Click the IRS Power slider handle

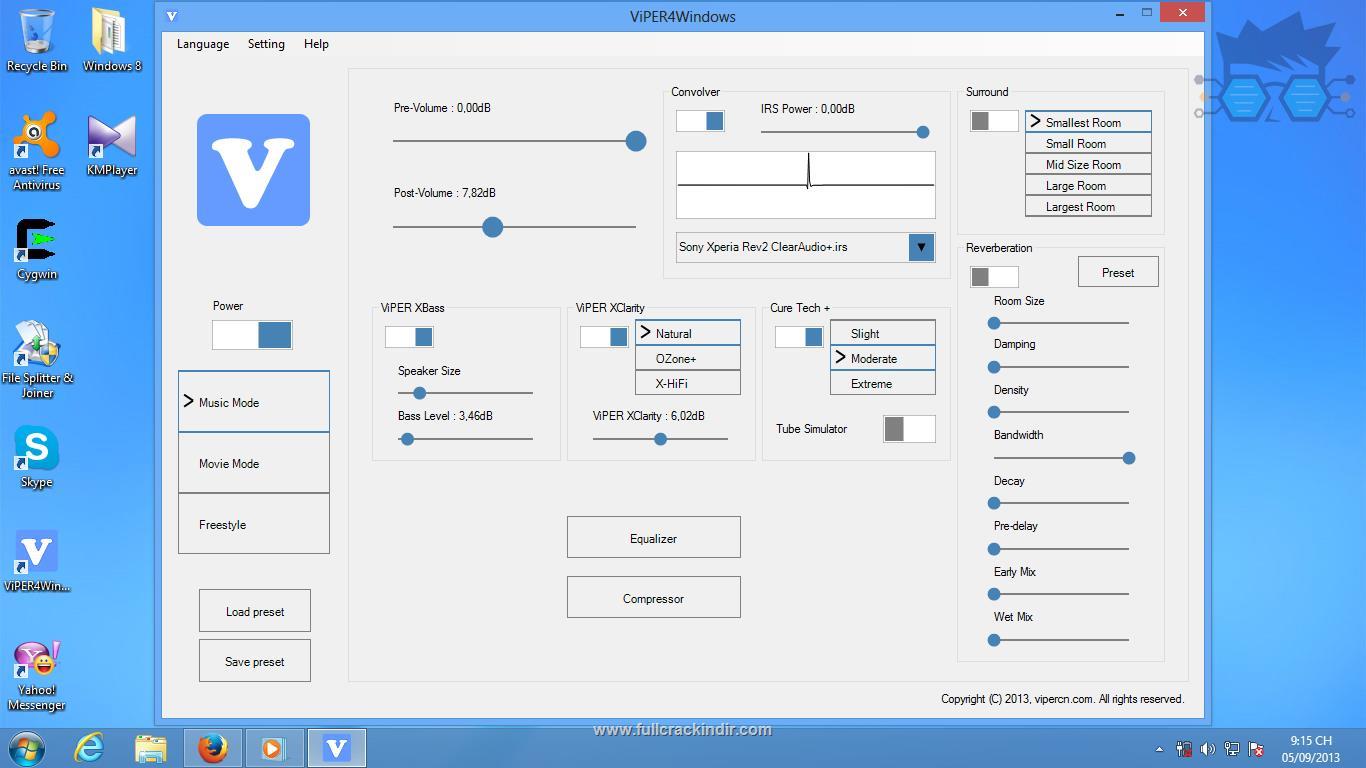[923, 132]
